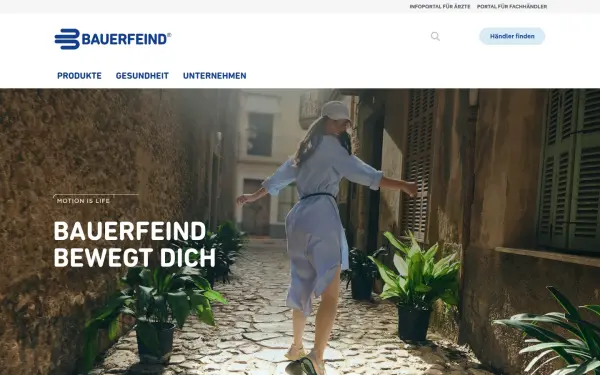
Task: Click the woman's white cap in photo
Action: click(x=336, y=111)
